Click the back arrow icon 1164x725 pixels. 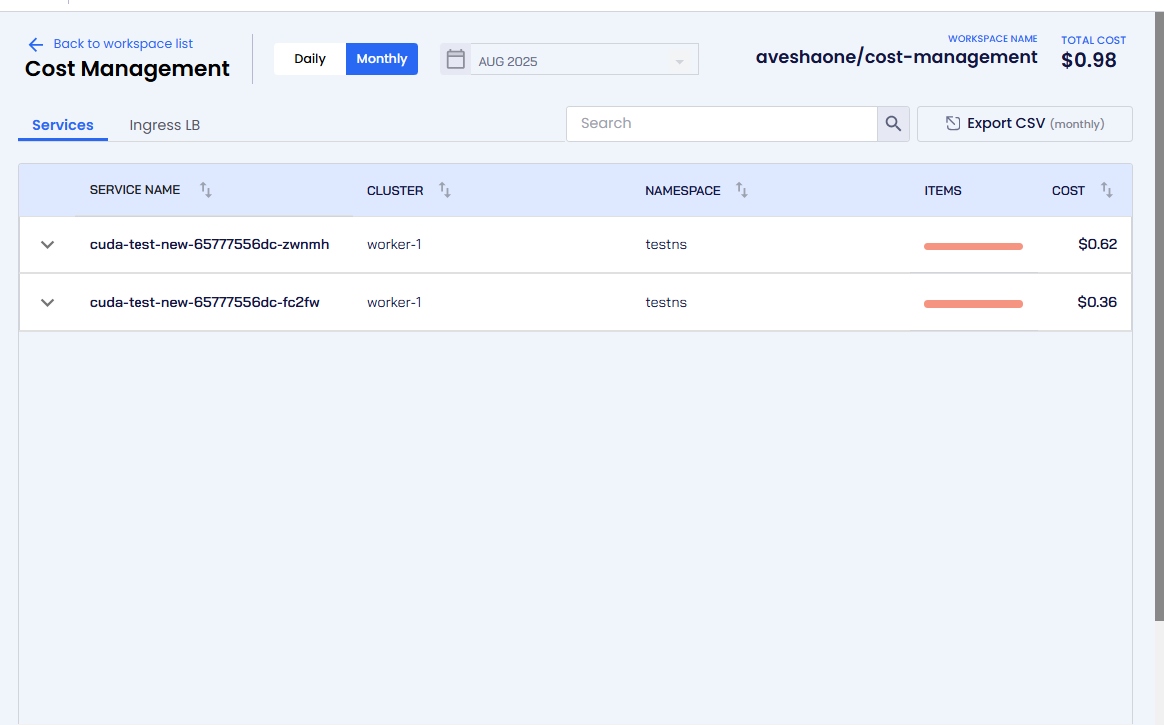click(x=36, y=44)
